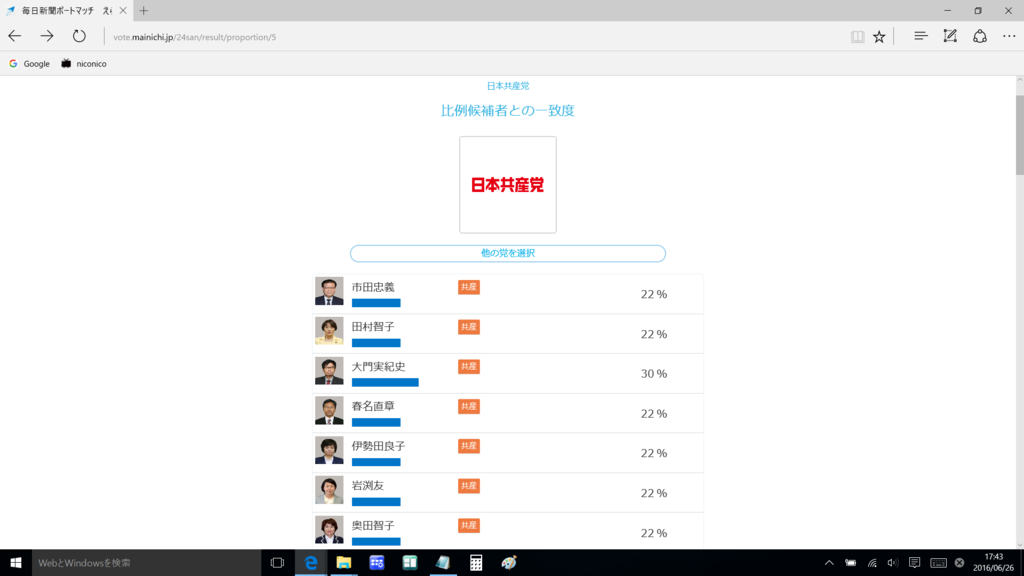Click the touch keyboard tray icon
The width and height of the screenshot is (1024, 576).
click(938, 562)
